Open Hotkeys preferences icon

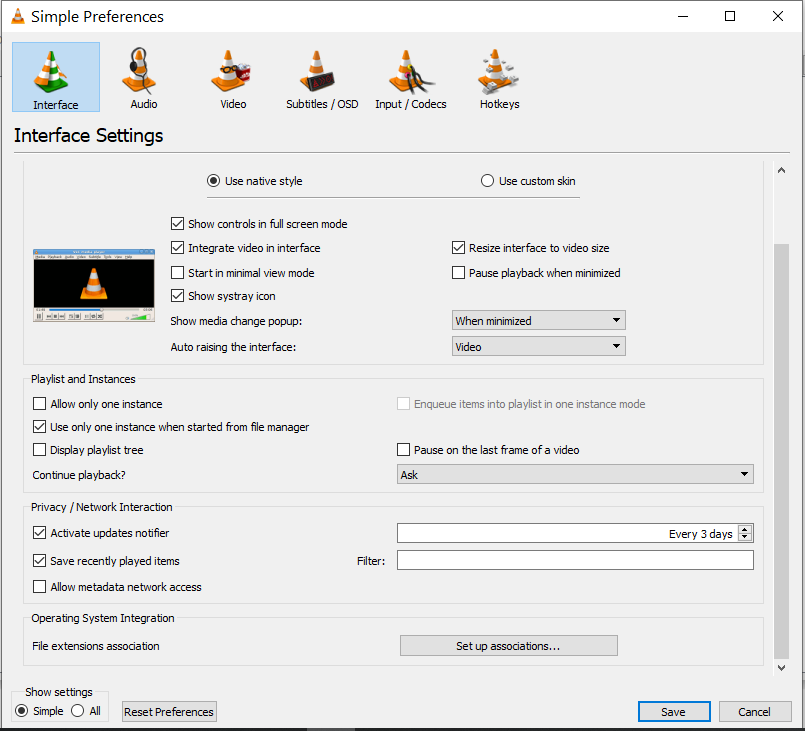[498, 71]
